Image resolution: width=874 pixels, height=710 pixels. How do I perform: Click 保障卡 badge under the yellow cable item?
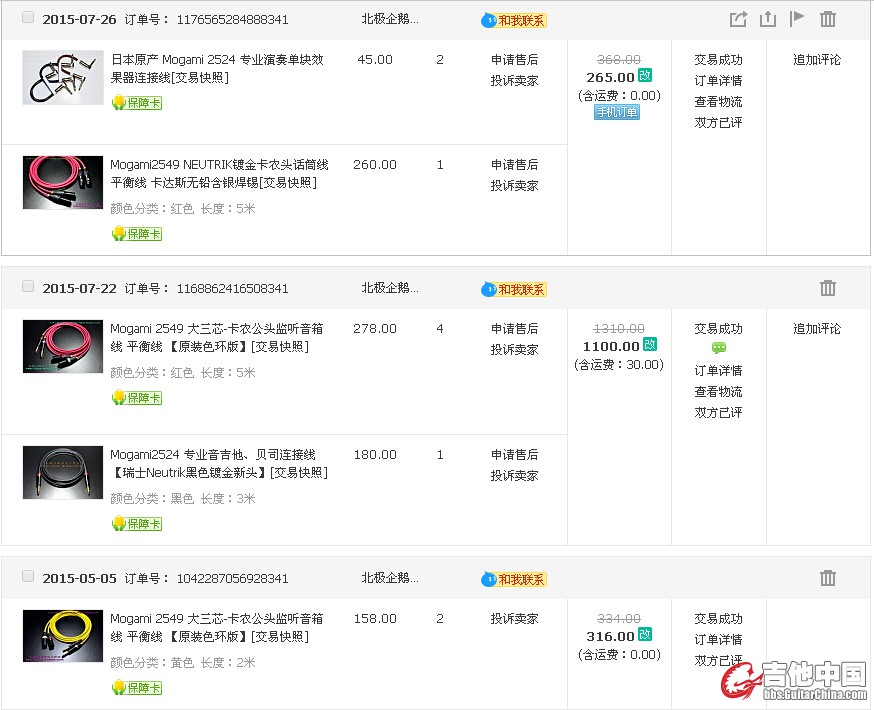tap(137, 688)
